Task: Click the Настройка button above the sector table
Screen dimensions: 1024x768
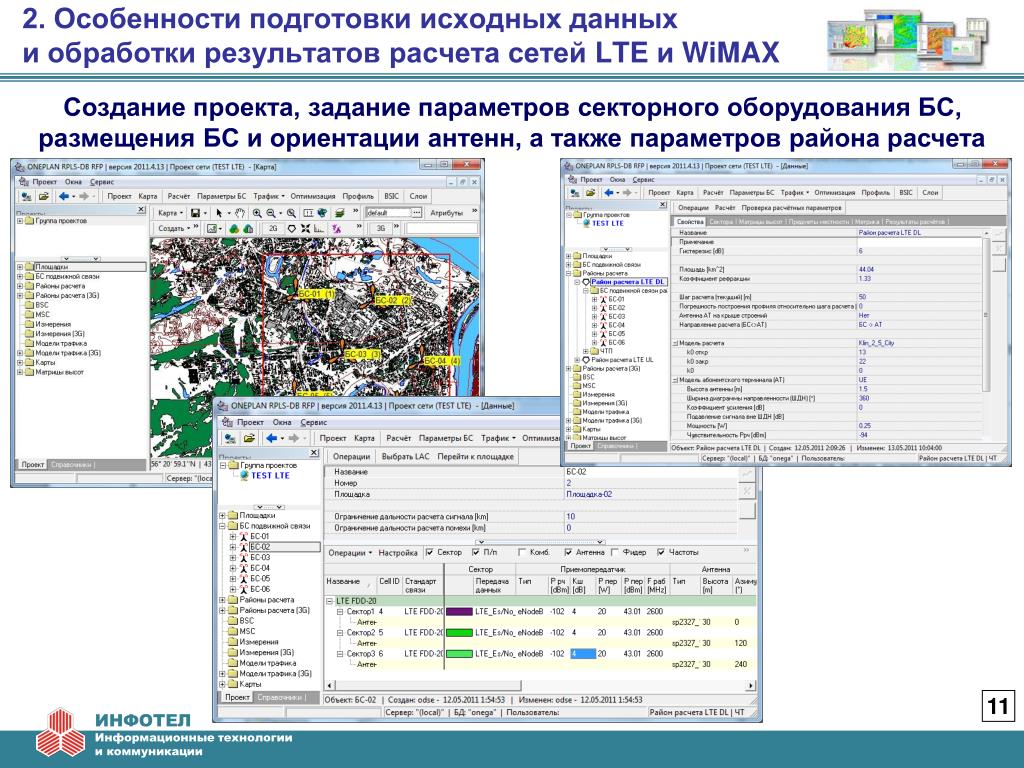Action: [398, 552]
